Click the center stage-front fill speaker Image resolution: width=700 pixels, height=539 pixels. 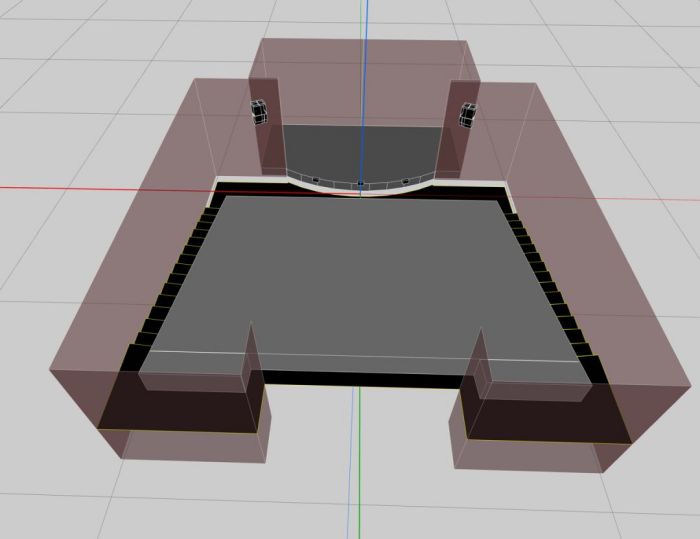[x=360, y=184]
